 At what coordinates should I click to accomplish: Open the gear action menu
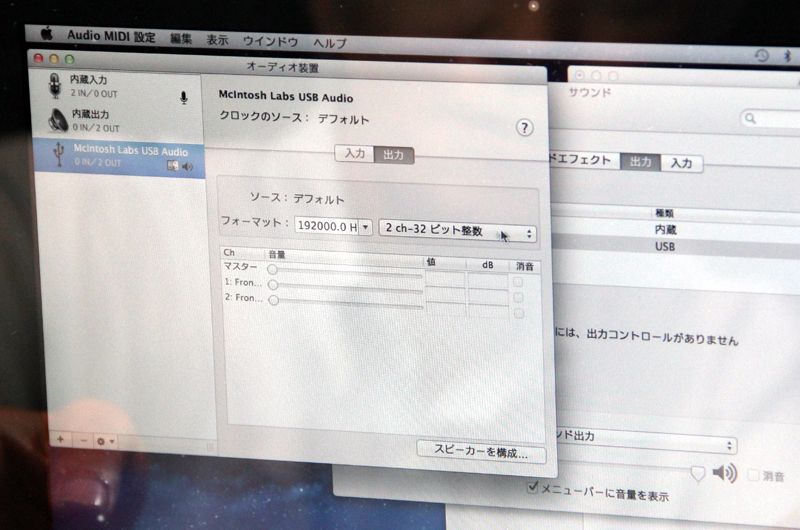coord(106,441)
